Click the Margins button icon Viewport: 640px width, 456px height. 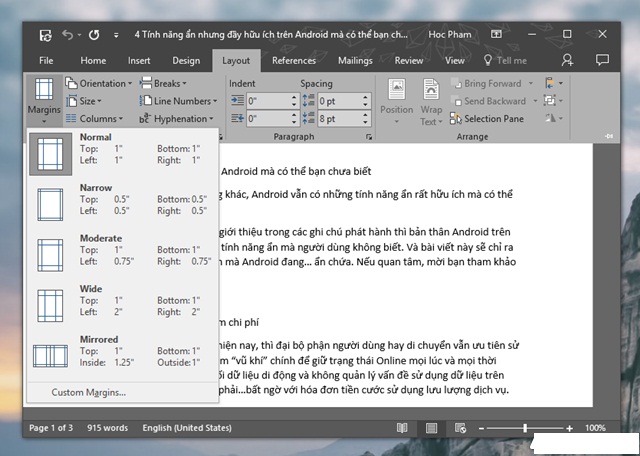(x=43, y=93)
